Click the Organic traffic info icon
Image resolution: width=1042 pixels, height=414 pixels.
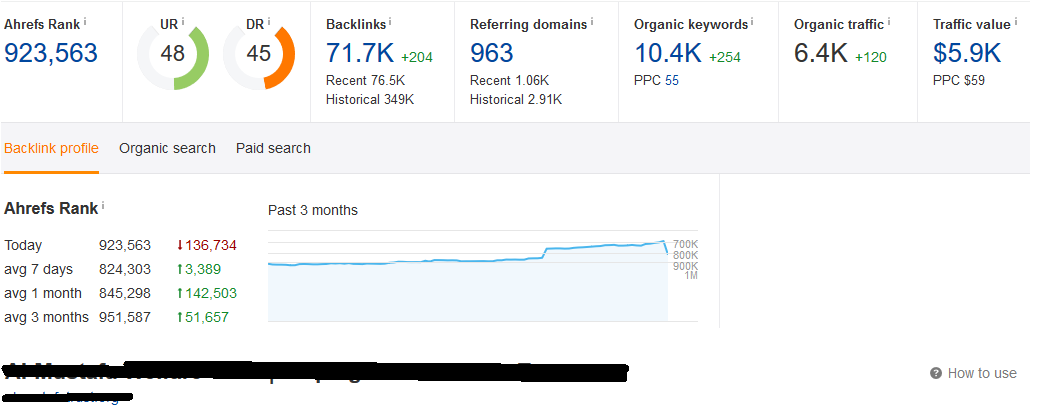point(889,20)
